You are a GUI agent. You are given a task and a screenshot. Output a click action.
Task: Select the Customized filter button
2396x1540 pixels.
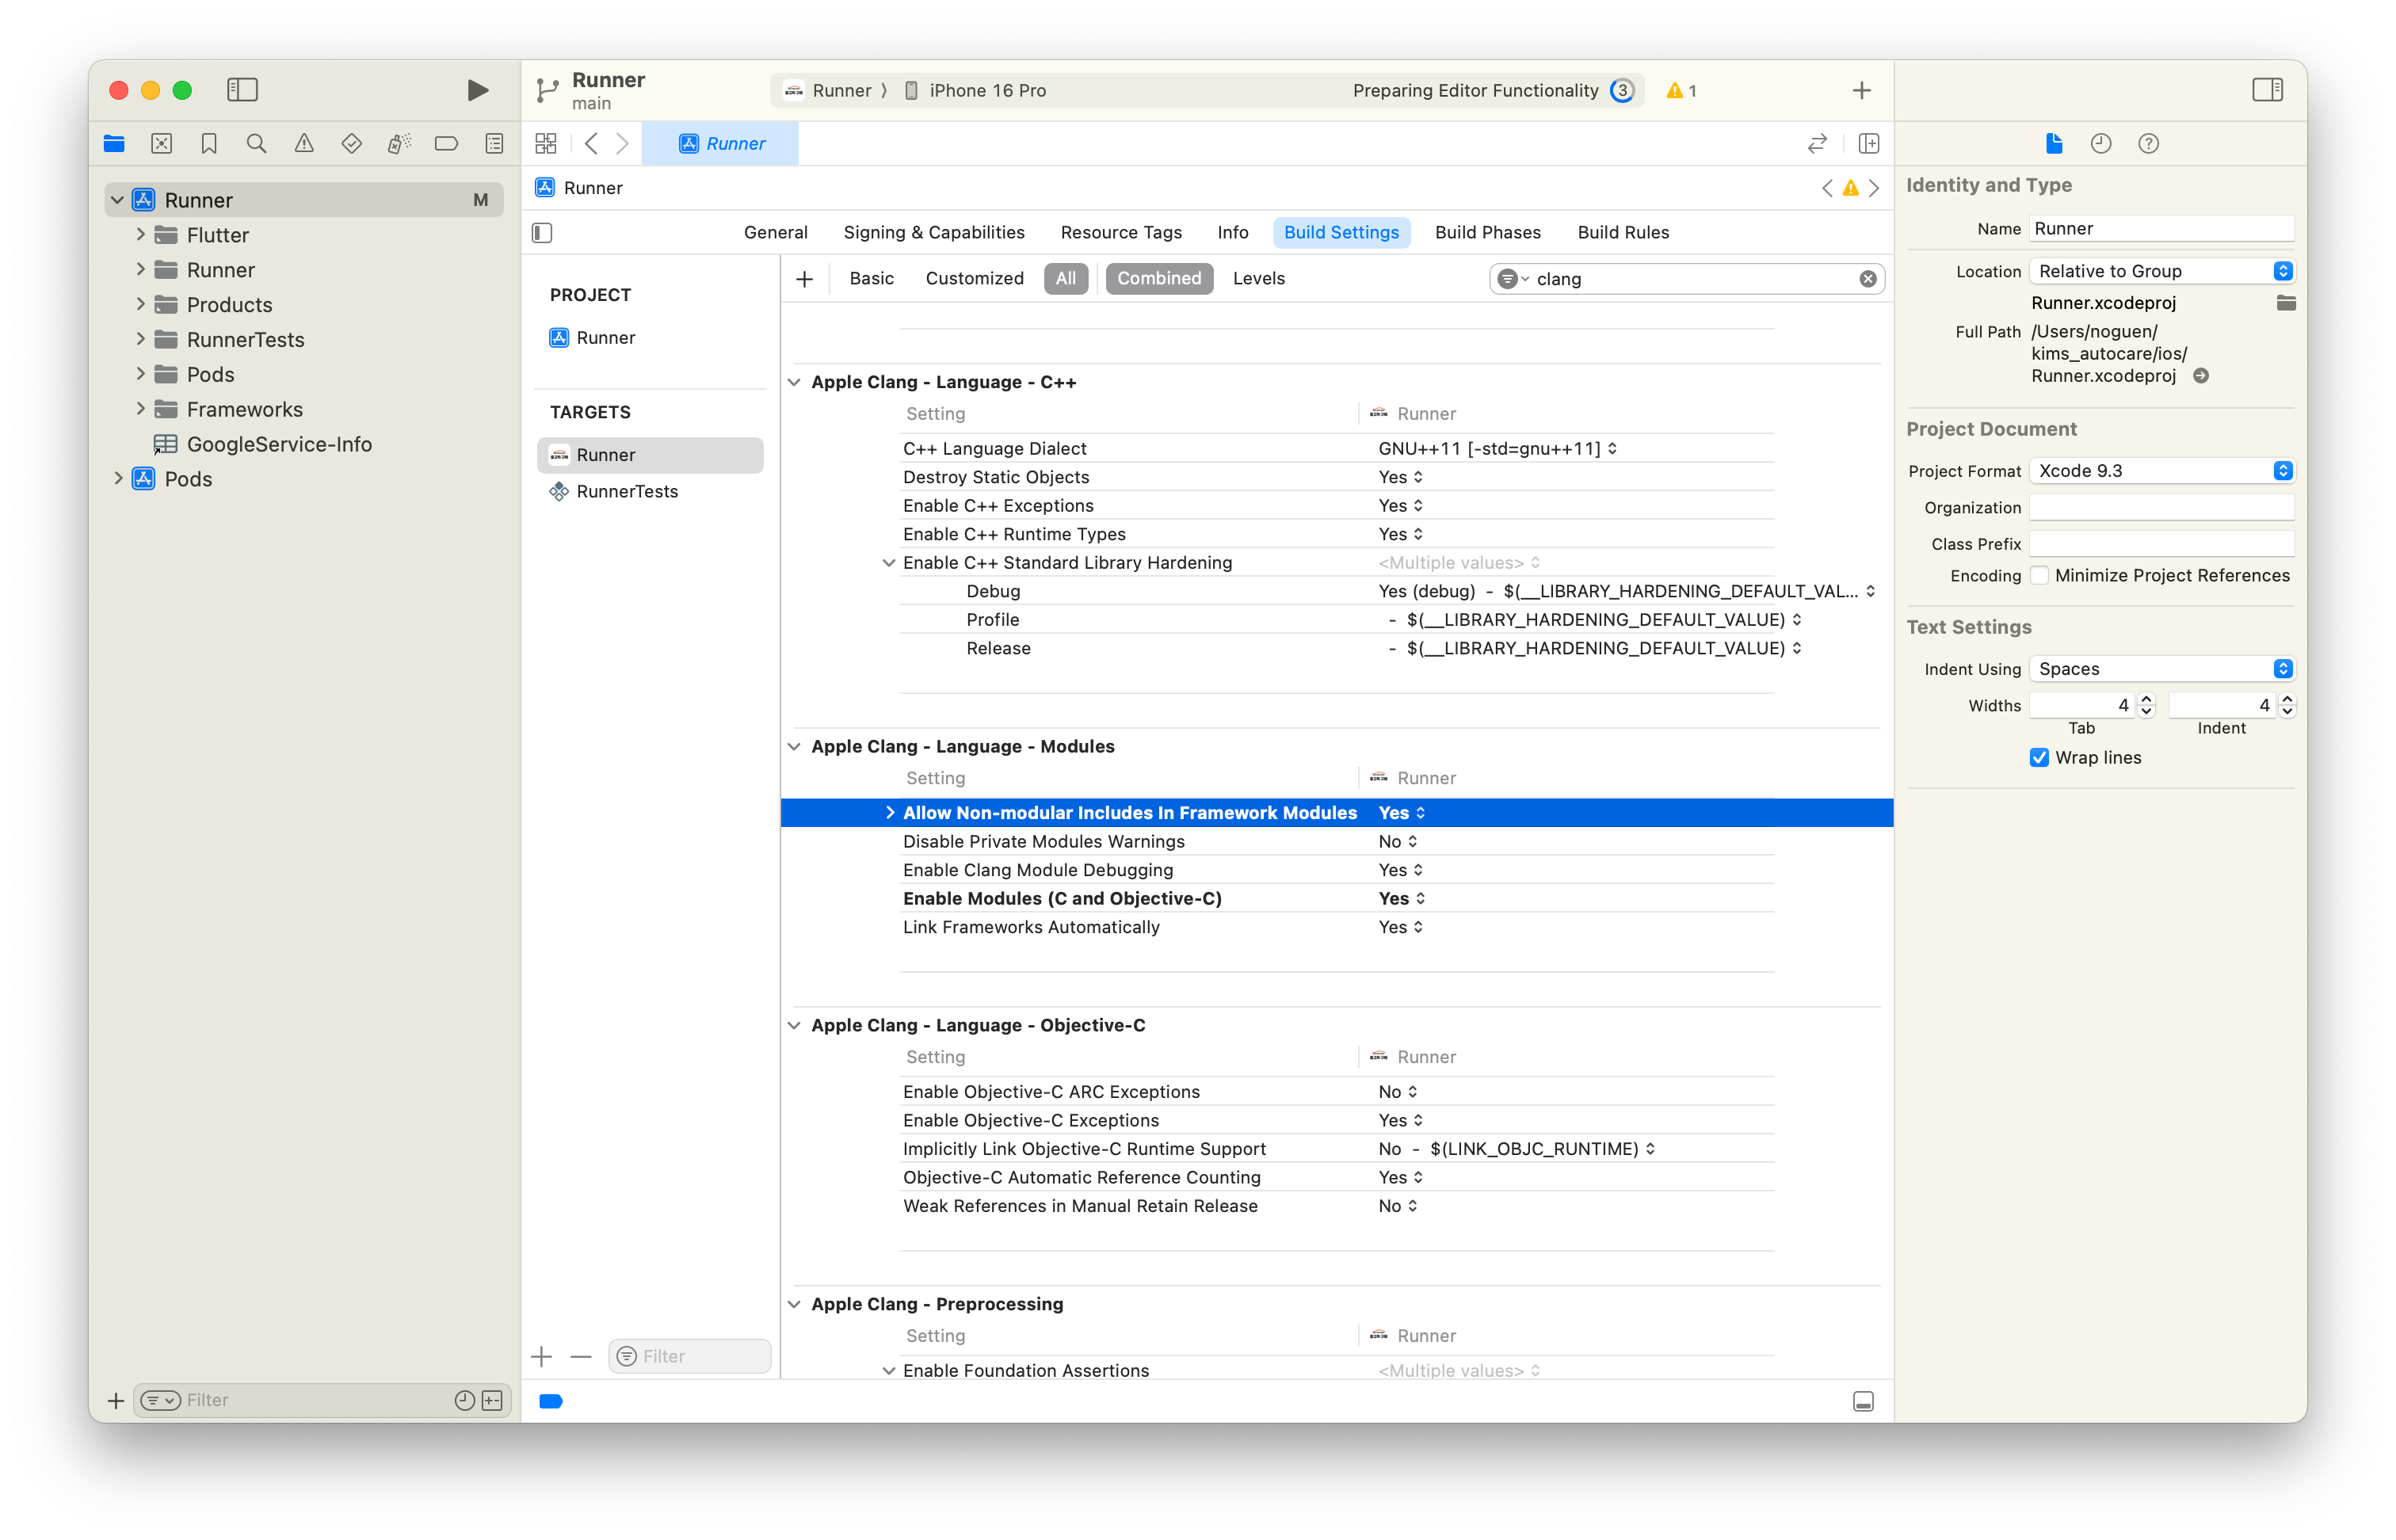(974, 279)
